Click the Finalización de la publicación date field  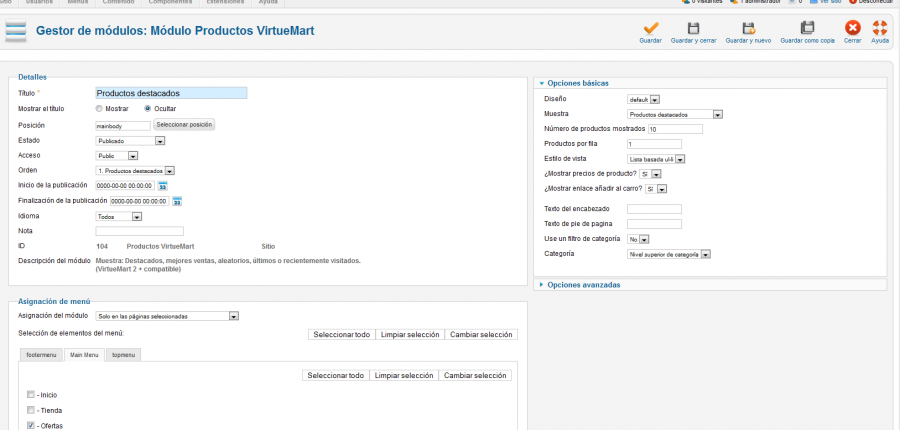click(139, 202)
